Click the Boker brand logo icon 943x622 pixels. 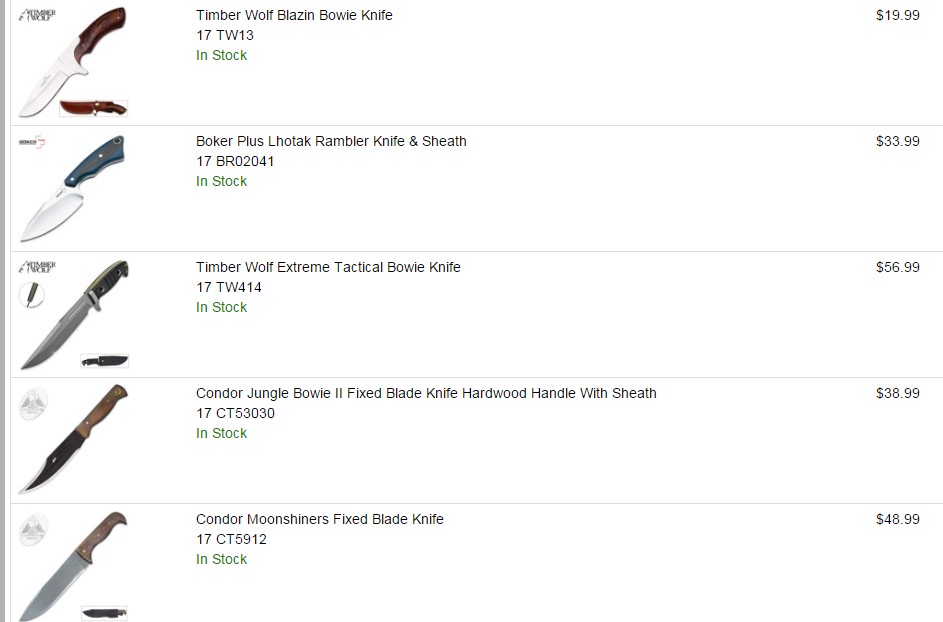point(32,142)
